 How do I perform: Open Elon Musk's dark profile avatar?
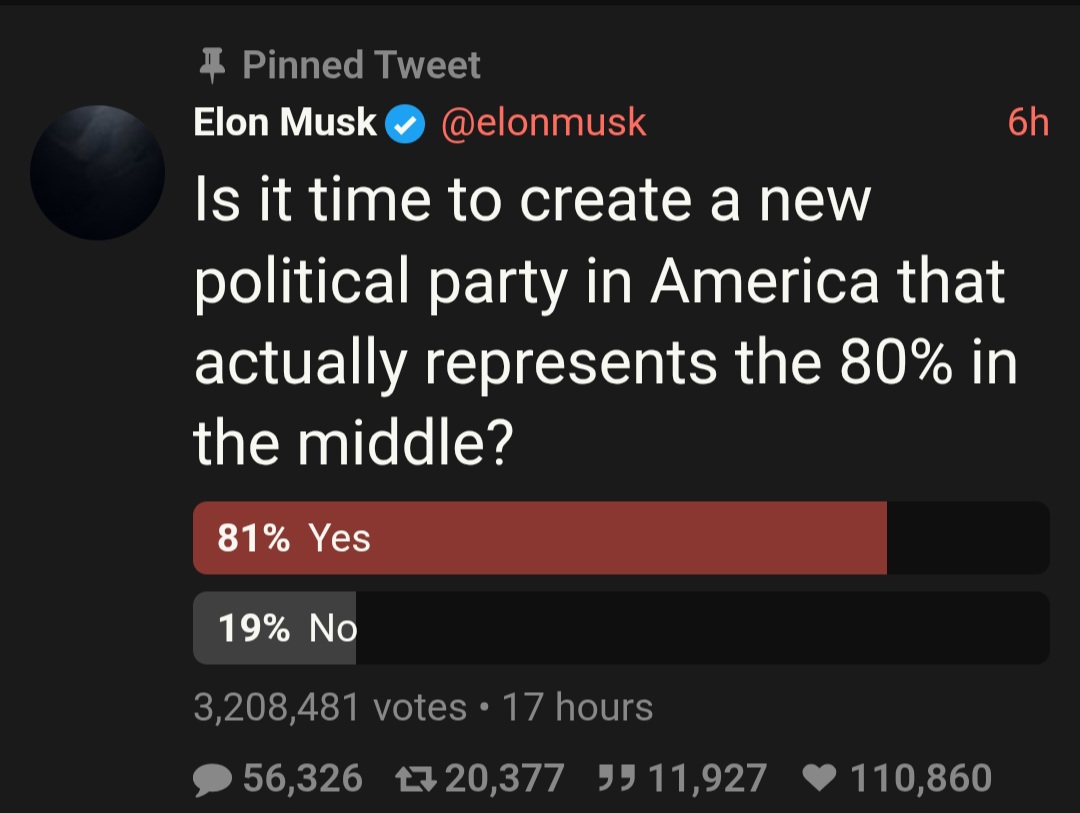point(98,172)
